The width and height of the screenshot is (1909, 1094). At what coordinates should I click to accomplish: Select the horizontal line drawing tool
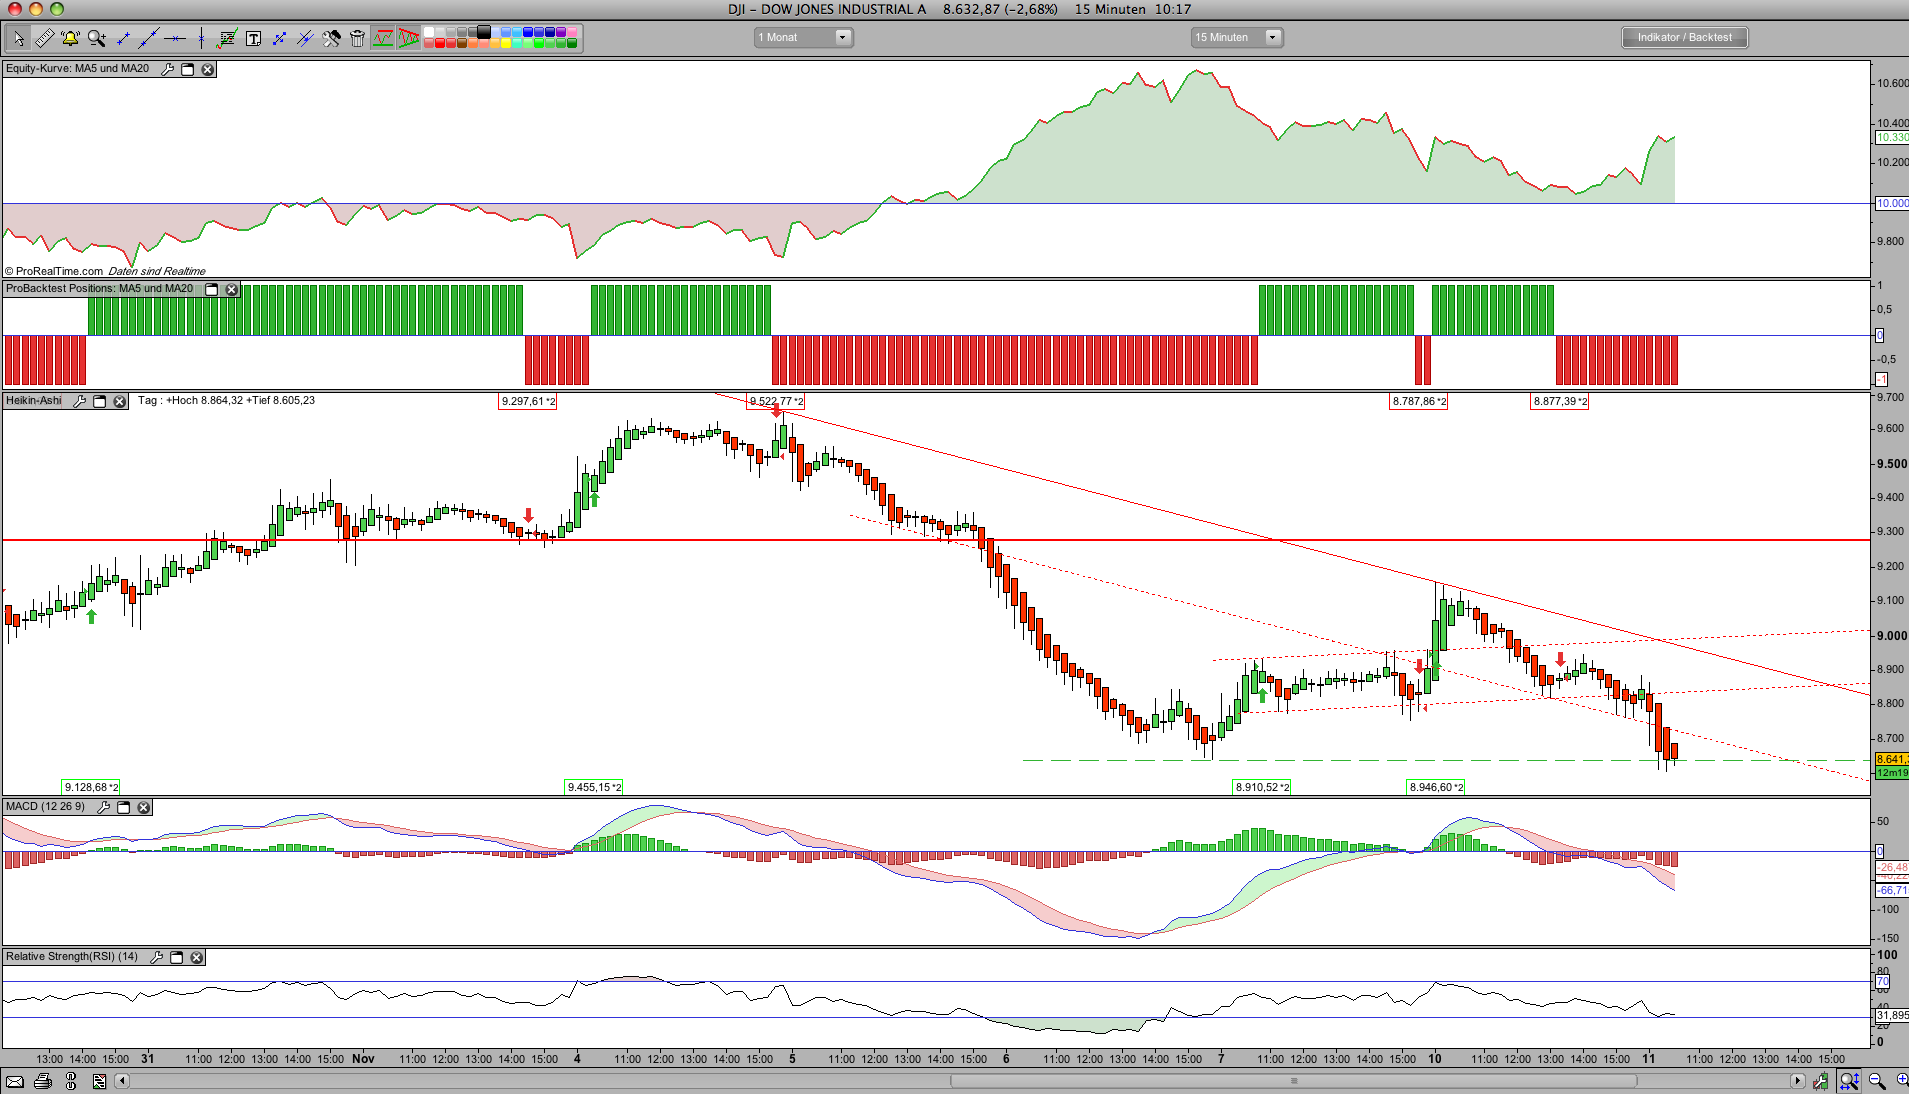click(175, 38)
